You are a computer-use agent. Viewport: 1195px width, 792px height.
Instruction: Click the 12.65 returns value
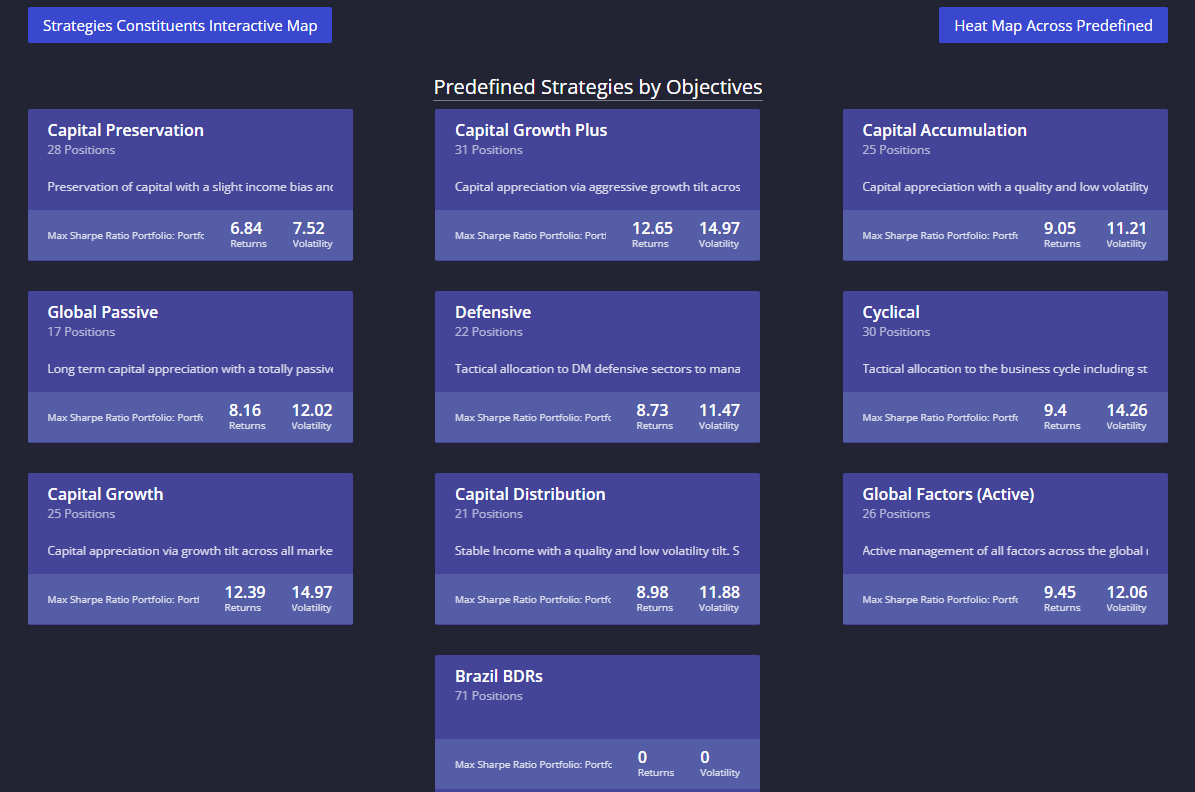coord(652,228)
